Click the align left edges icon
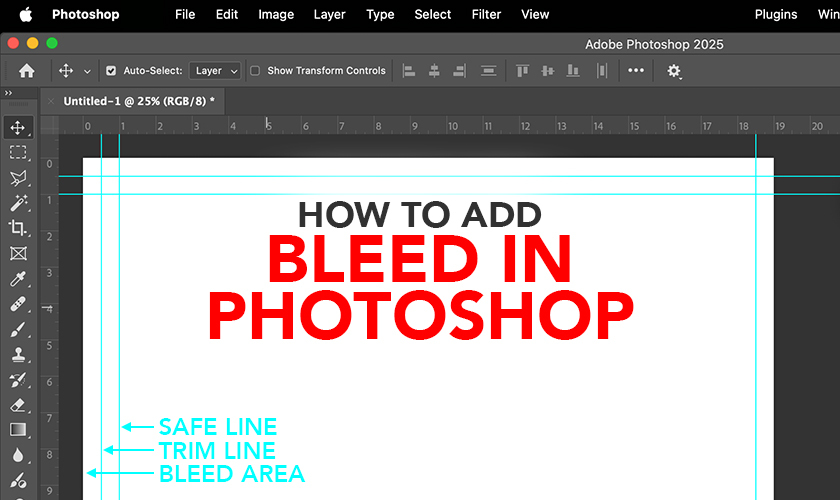This screenshot has width=840, height=500. (x=409, y=71)
